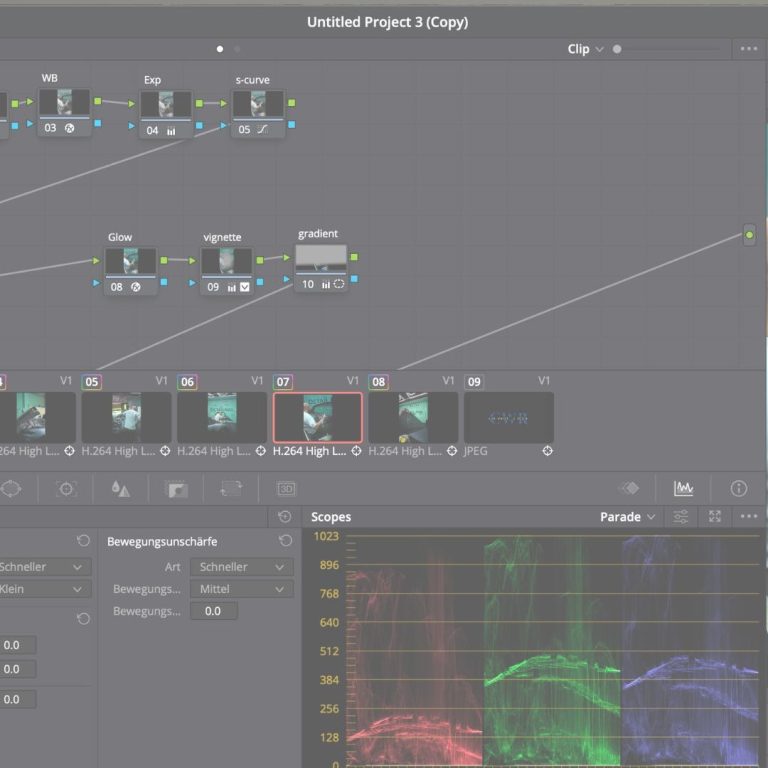Open the Sizing palette icon
This screenshot has width=768, height=768.
point(231,489)
